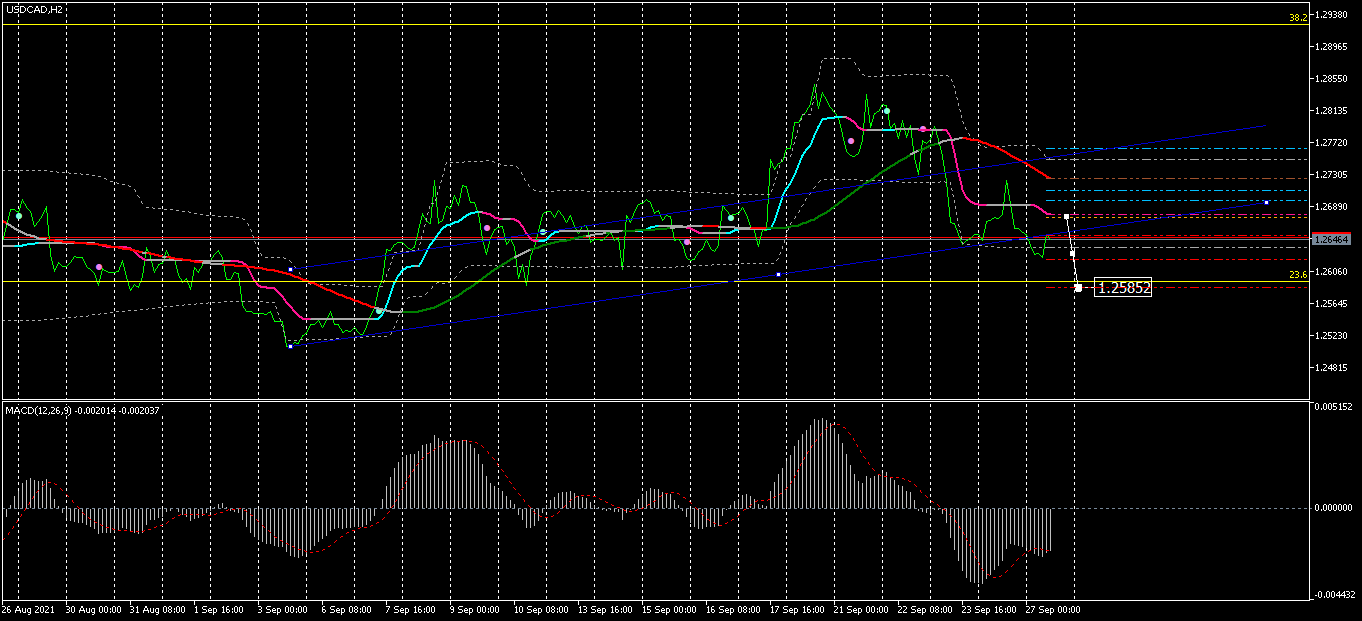The image size is (1362, 621).
Task: Select the 38.2 Fibonacci level label
Action: [x=1298, y=18]
